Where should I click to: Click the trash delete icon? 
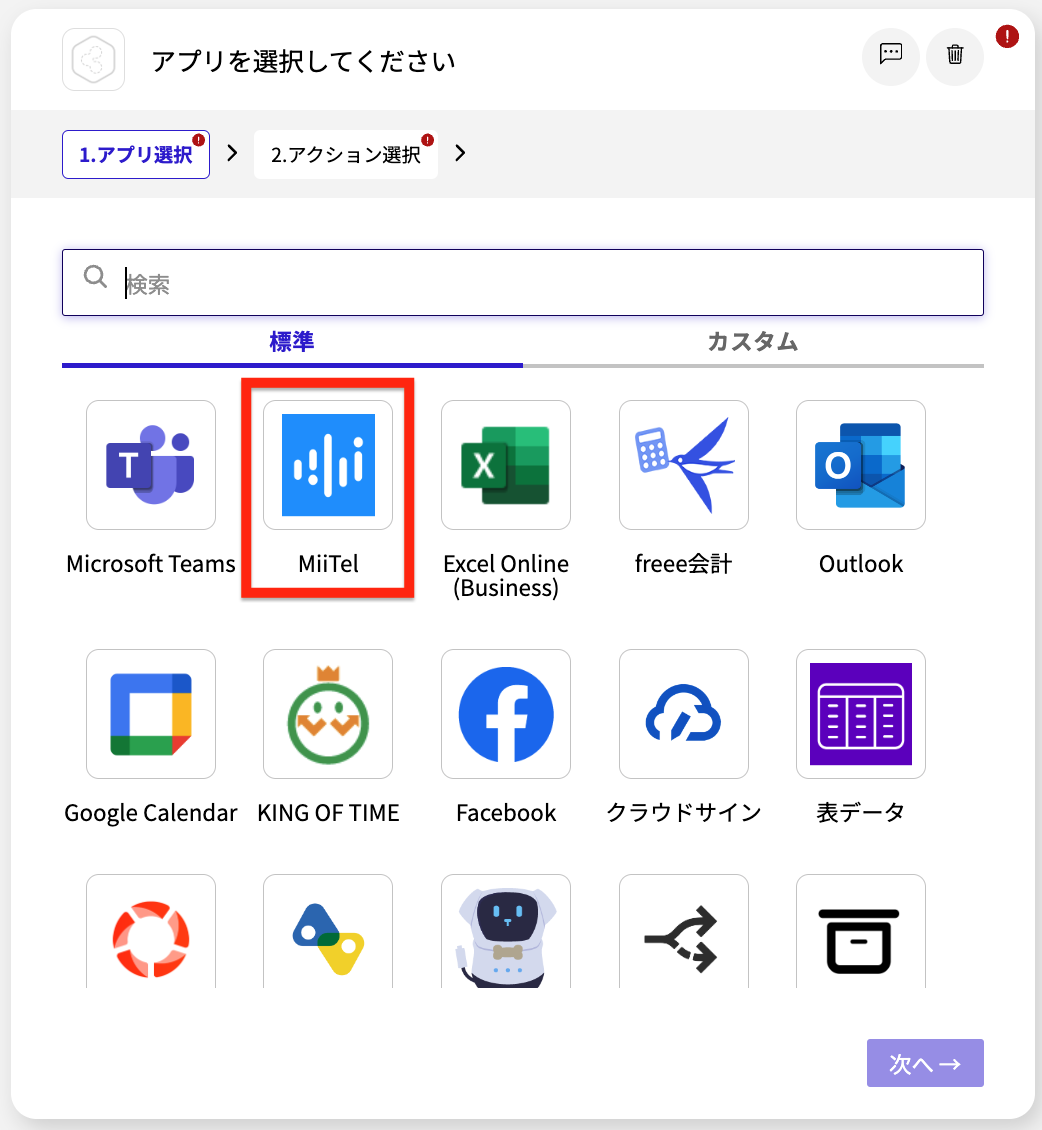(x=955, y=55)
